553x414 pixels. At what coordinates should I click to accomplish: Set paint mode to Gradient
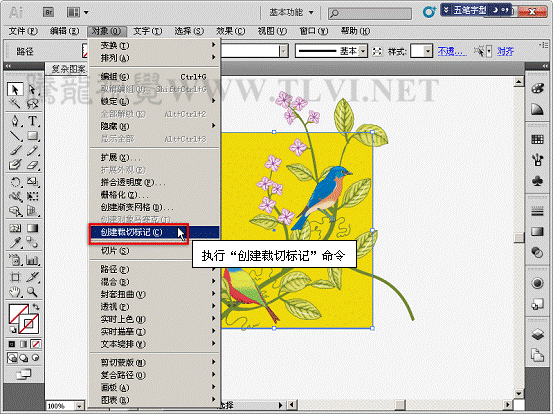click(x=24, y=344)
